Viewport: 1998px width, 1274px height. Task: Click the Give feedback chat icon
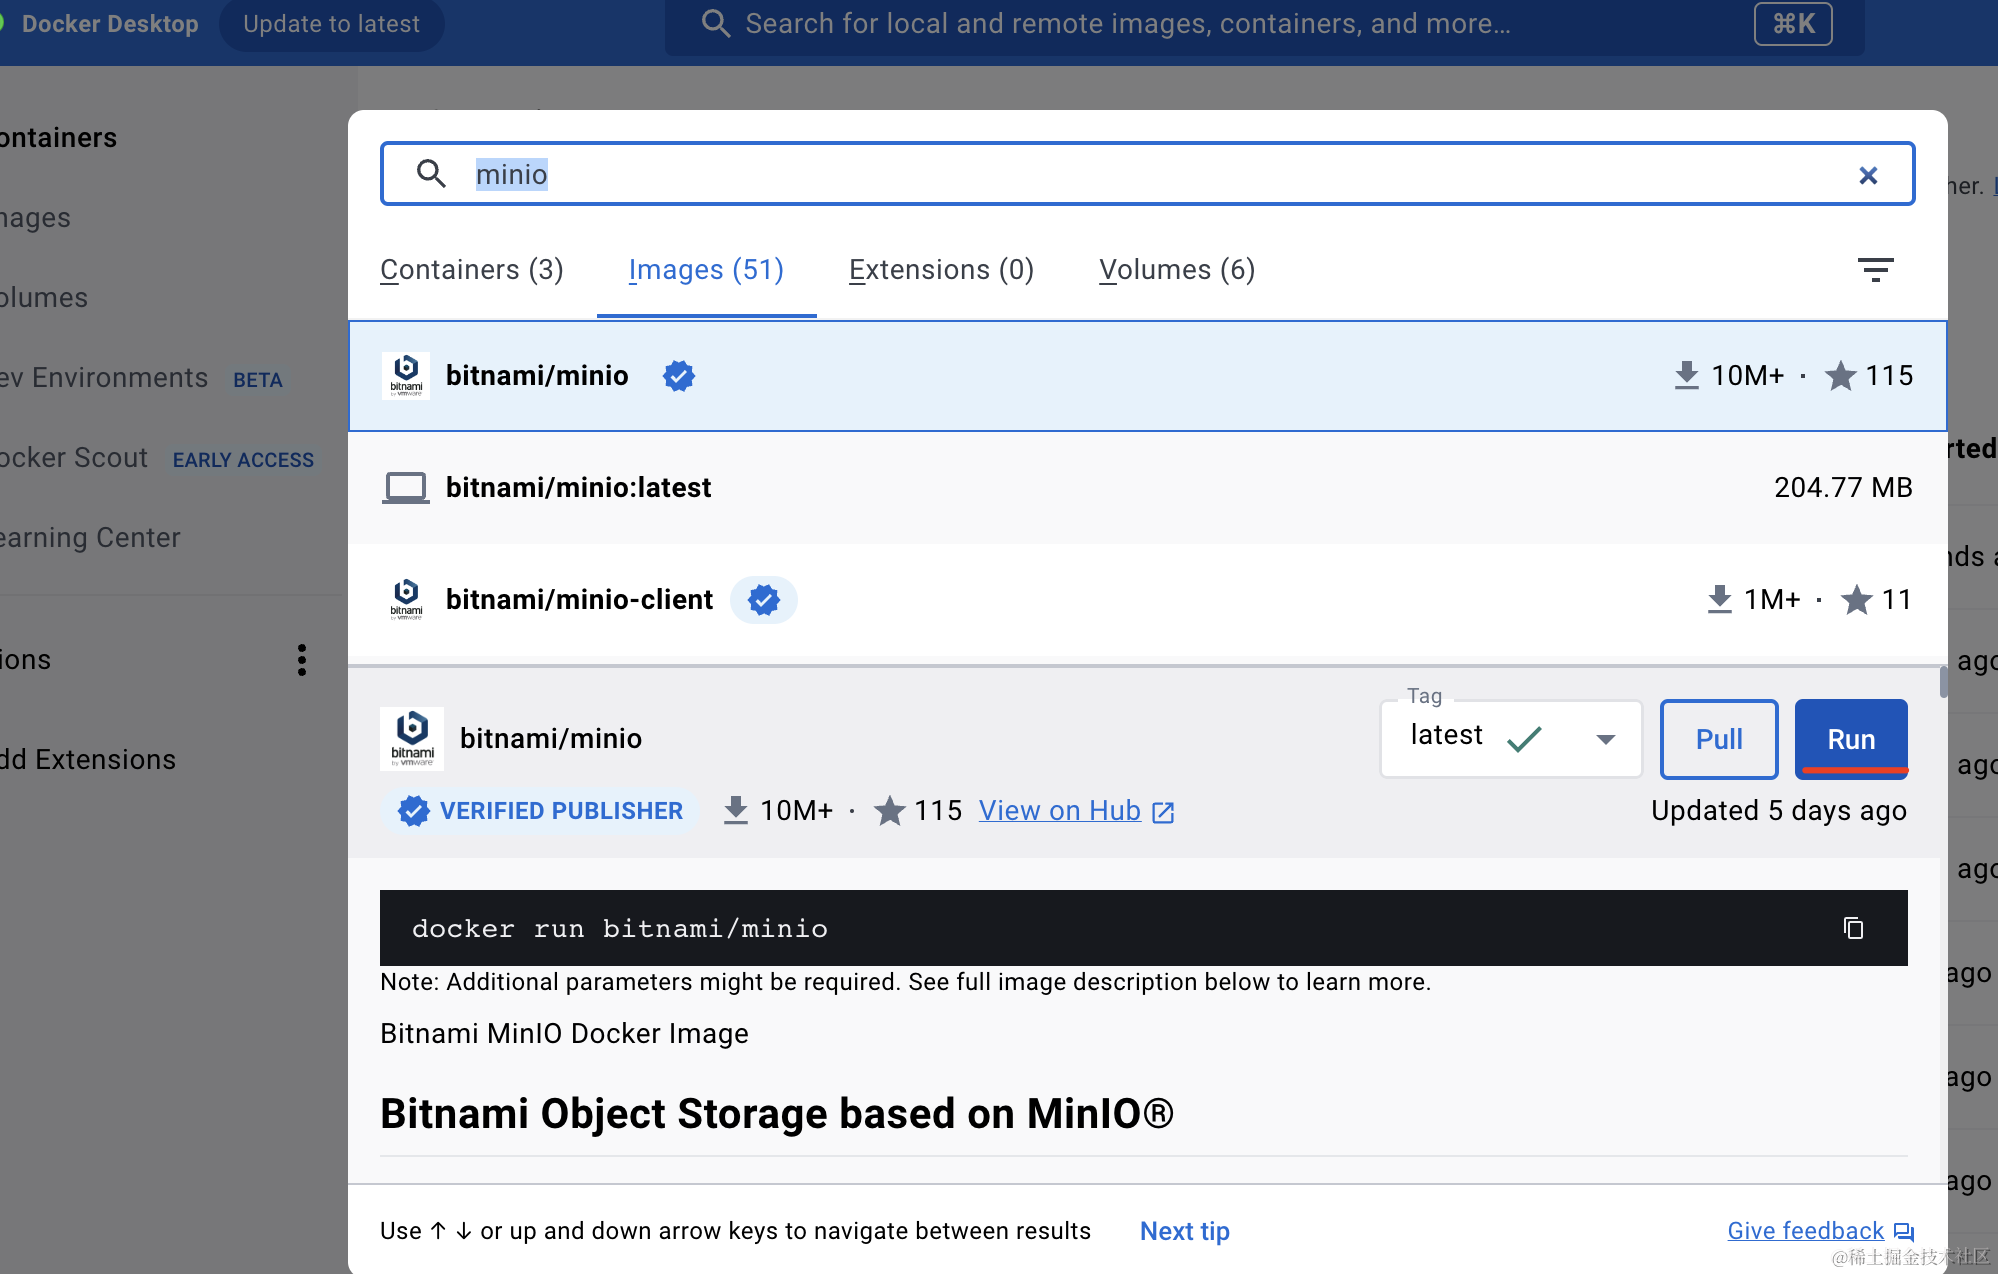point(1904,1232)
